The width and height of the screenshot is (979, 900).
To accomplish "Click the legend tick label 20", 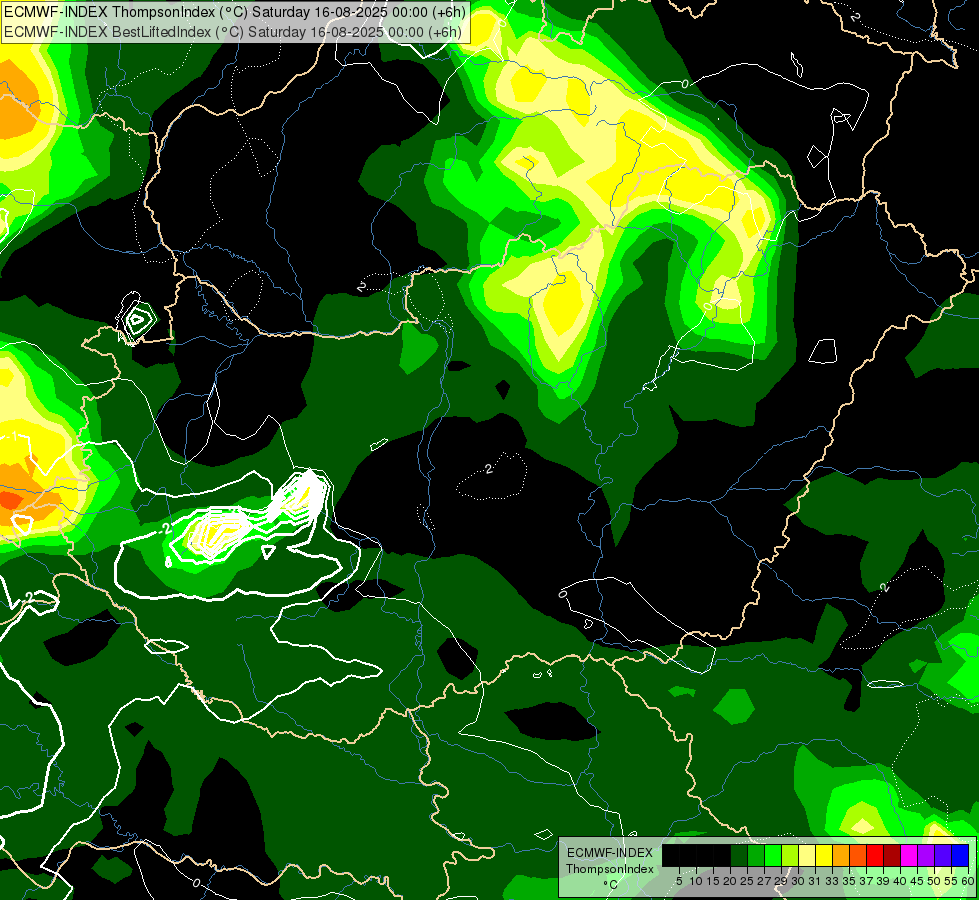I will (x=730, y=881).
